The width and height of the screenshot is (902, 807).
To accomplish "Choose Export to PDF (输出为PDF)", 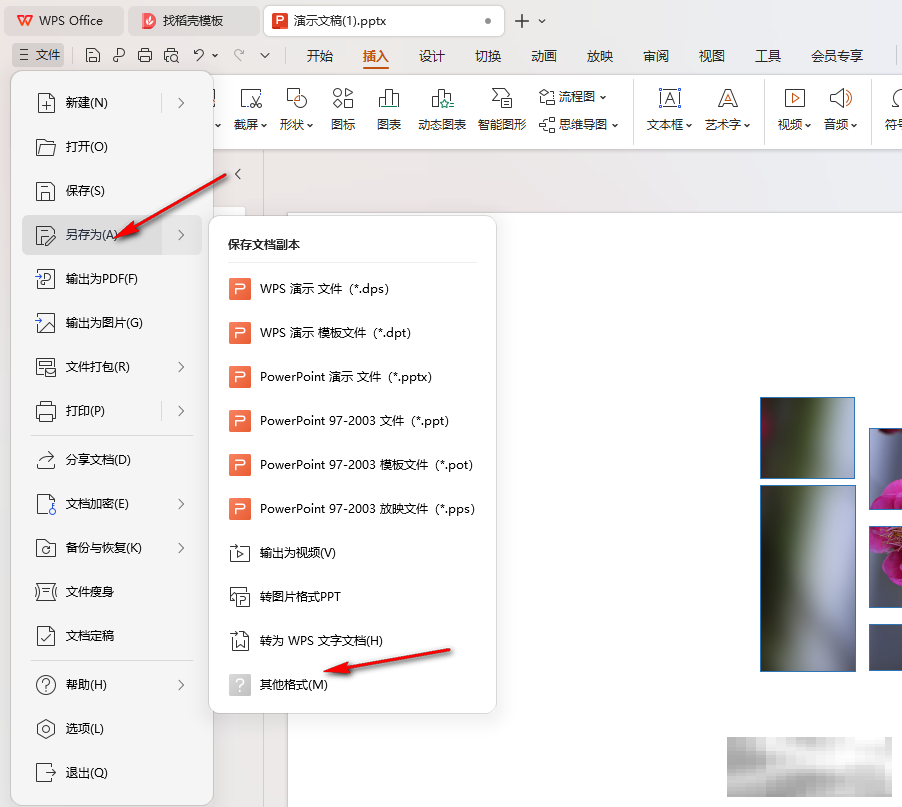I will (112, 279).
